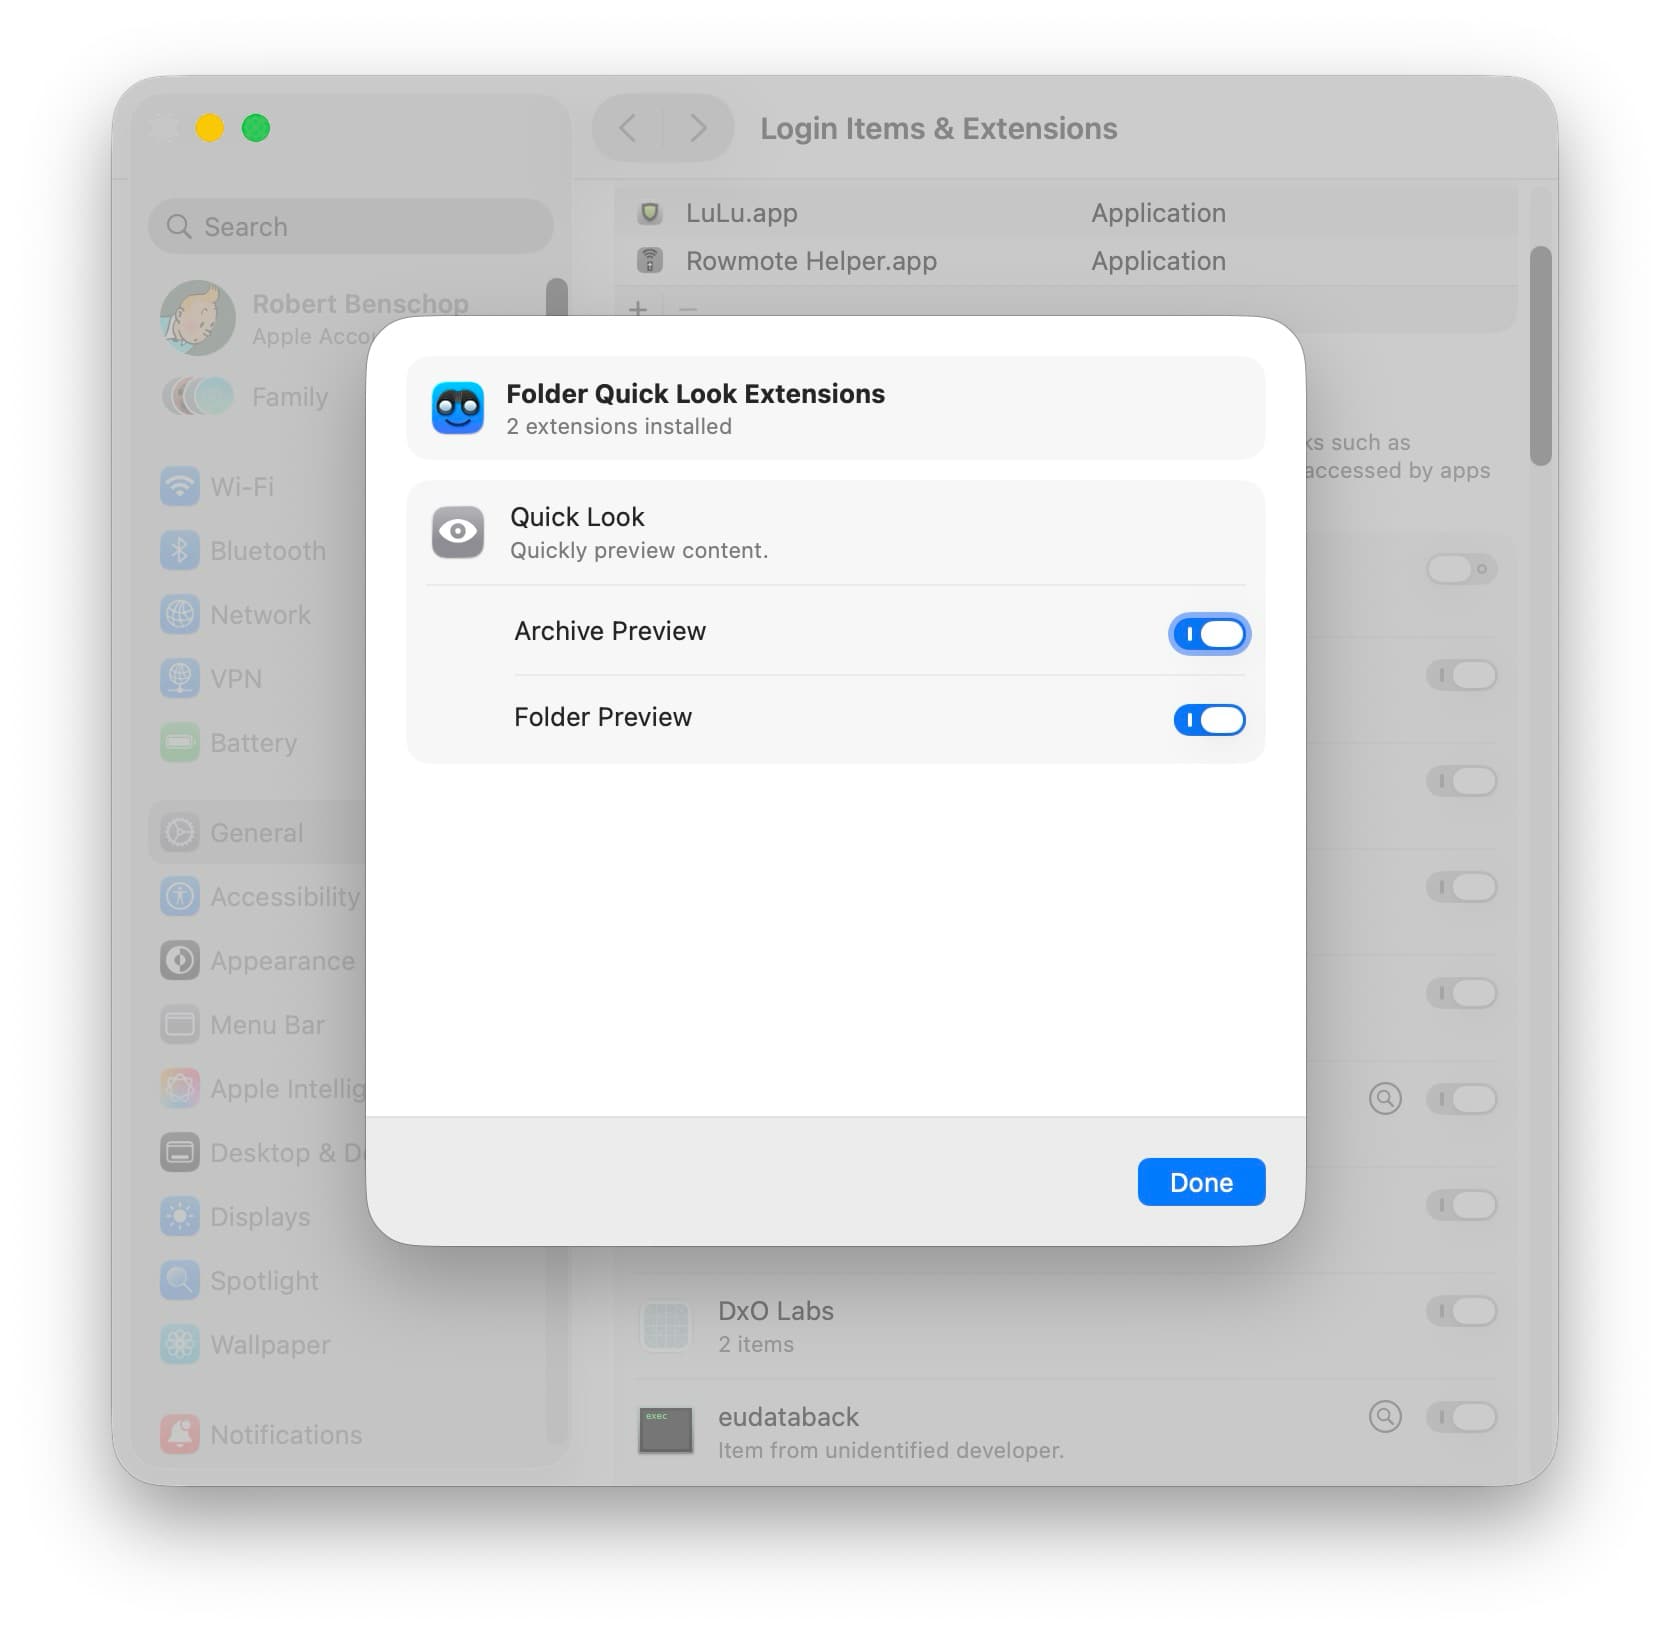Click the plus button under login items
1670x1634 pixels.
[x=638, y=310]
